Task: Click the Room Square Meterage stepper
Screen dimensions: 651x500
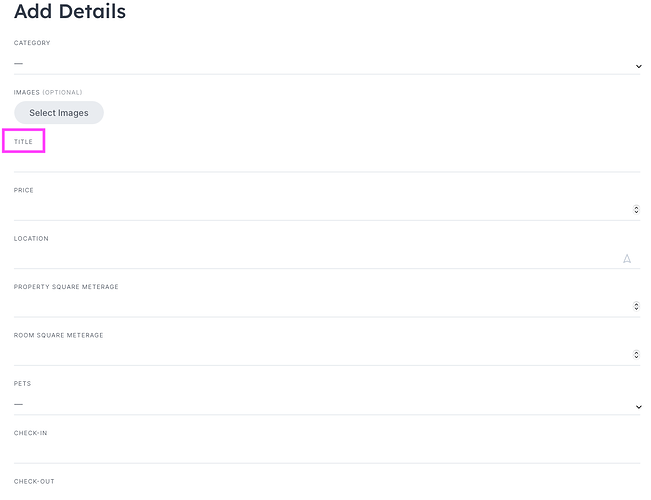Action: [x=637, y=354]
